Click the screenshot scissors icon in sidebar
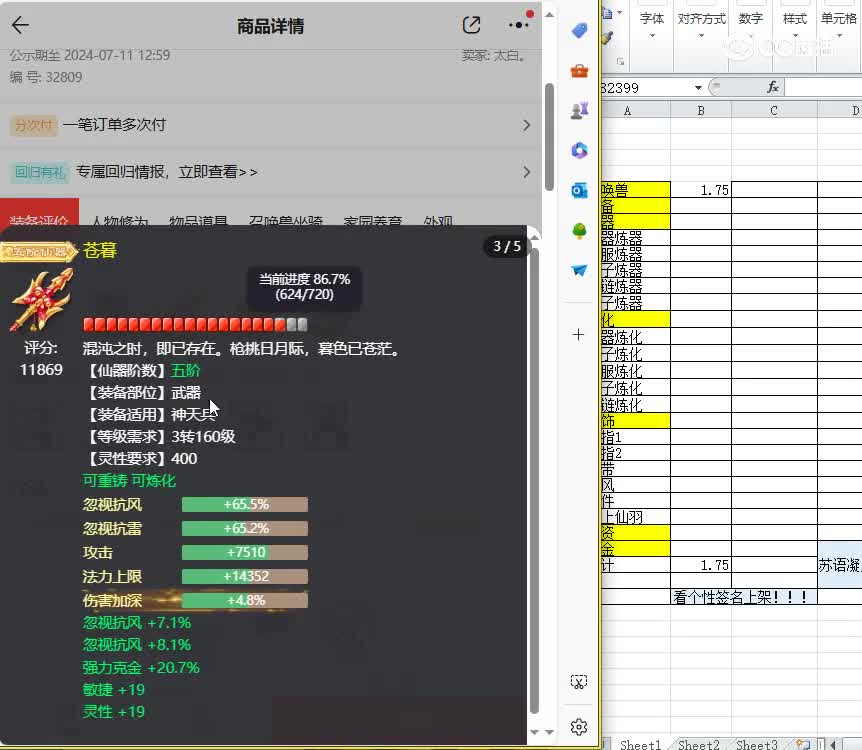This screenshot has width=862, height=750. tap(579, 682)
